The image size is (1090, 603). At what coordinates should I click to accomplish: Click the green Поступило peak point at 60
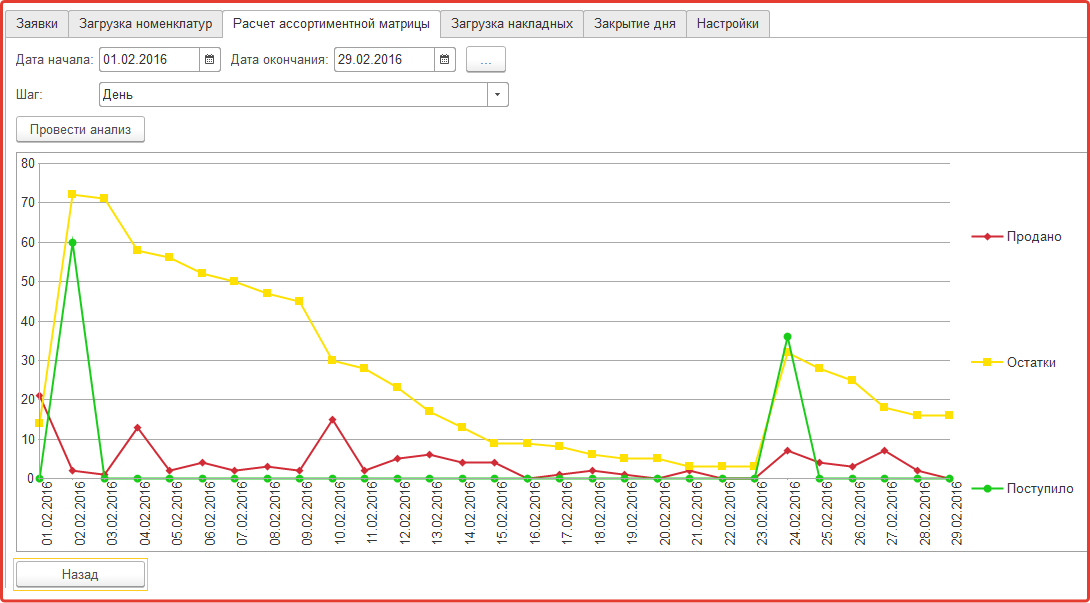[72, 242]
